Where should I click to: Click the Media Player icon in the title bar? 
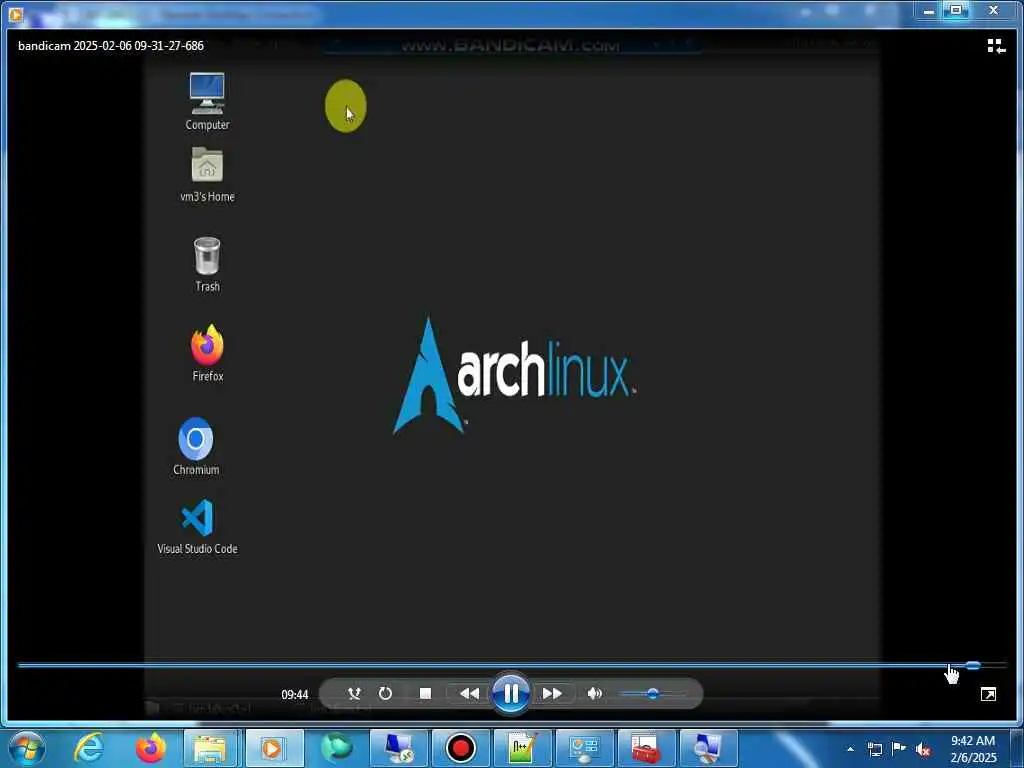[x=16, y=14]
